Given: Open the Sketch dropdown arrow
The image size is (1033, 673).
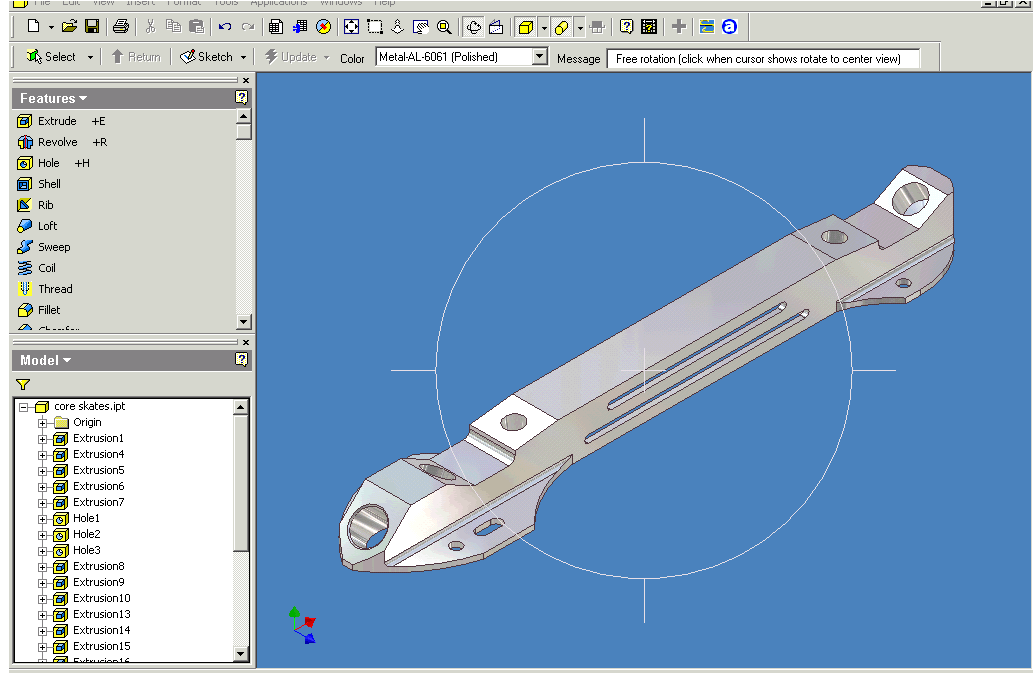Looking at the screenshot, I should tap(243, 57).
